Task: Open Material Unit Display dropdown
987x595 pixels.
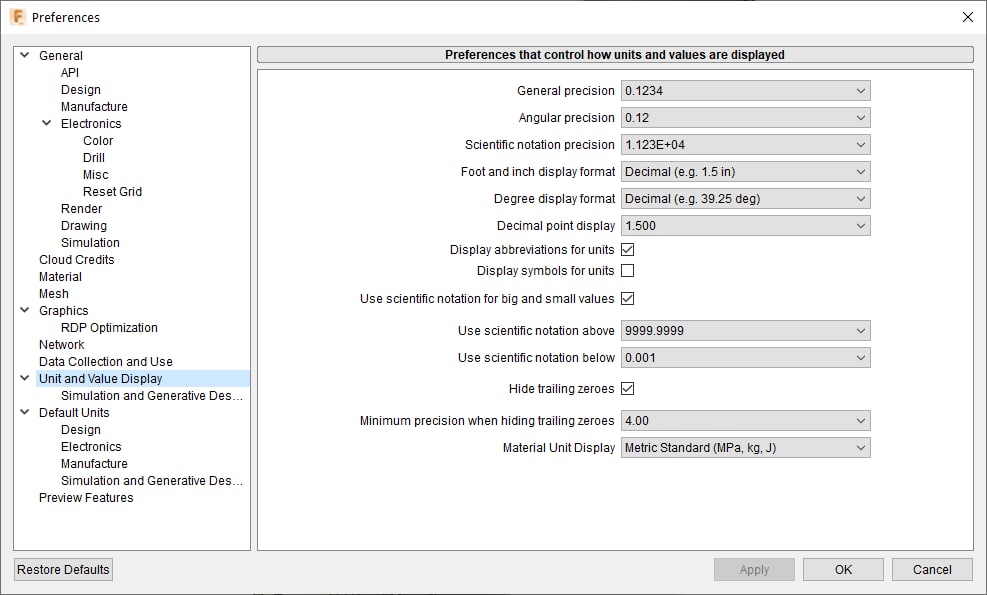Action: (745, 448)
